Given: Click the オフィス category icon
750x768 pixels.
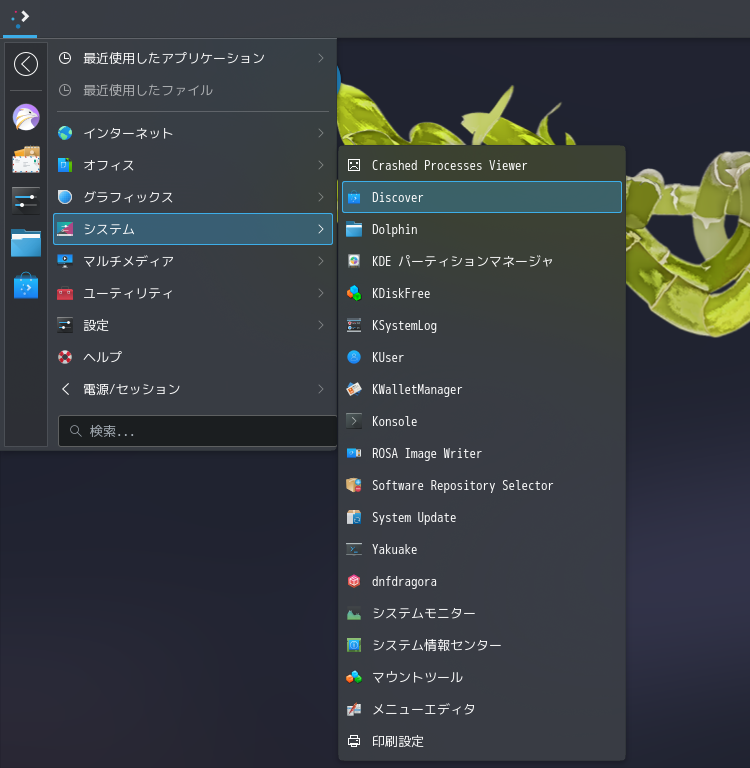Looking at the screenshot, I should tap(65, 165).
